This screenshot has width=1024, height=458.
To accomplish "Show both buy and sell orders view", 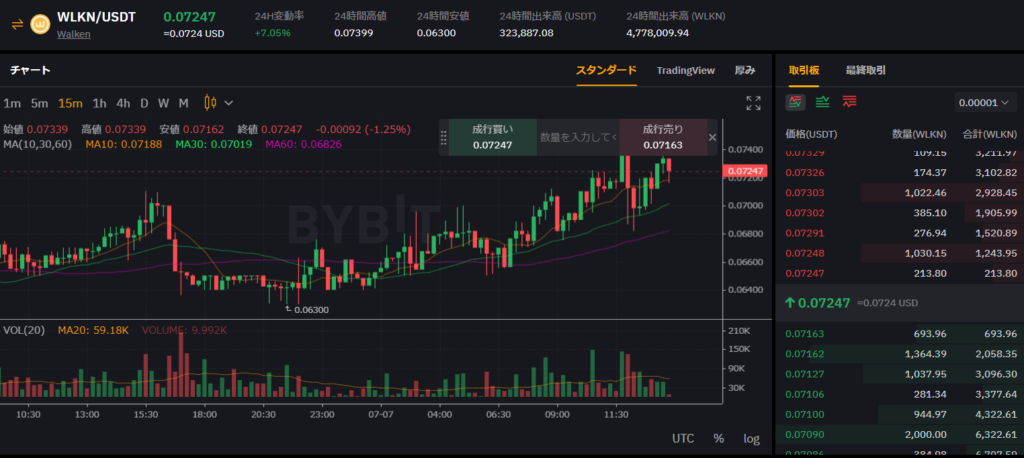I will 795,101.
